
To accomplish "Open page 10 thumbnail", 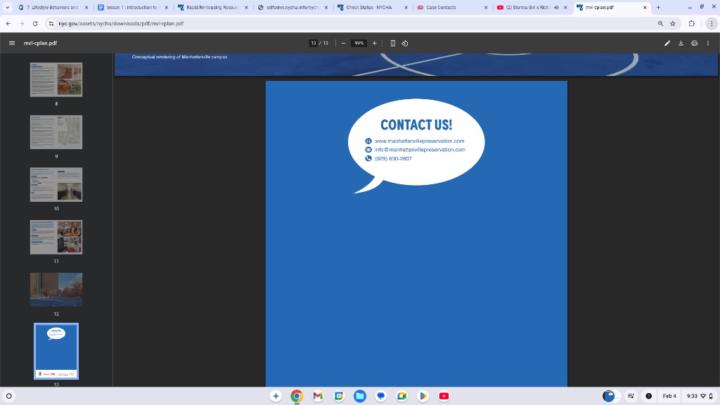I will tap(56, 185).
